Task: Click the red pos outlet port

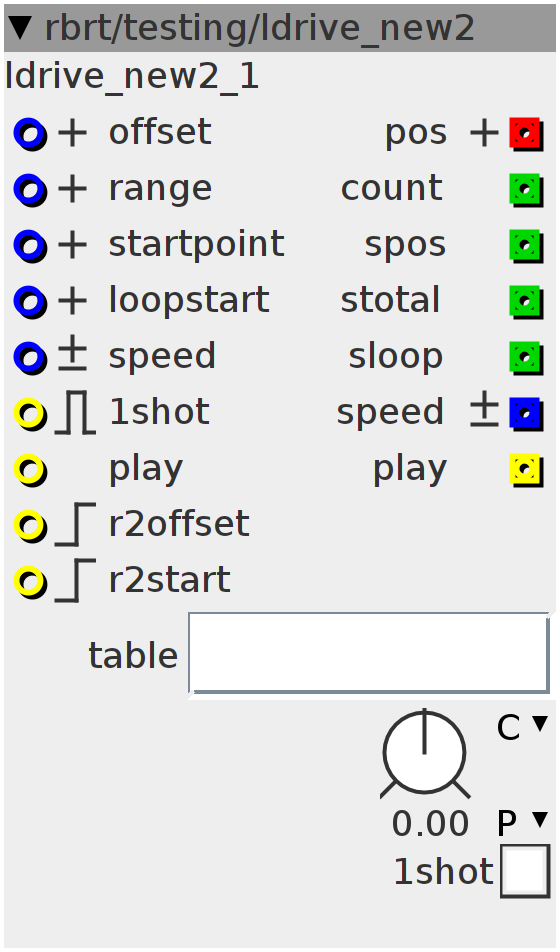Action: [525, 134]
